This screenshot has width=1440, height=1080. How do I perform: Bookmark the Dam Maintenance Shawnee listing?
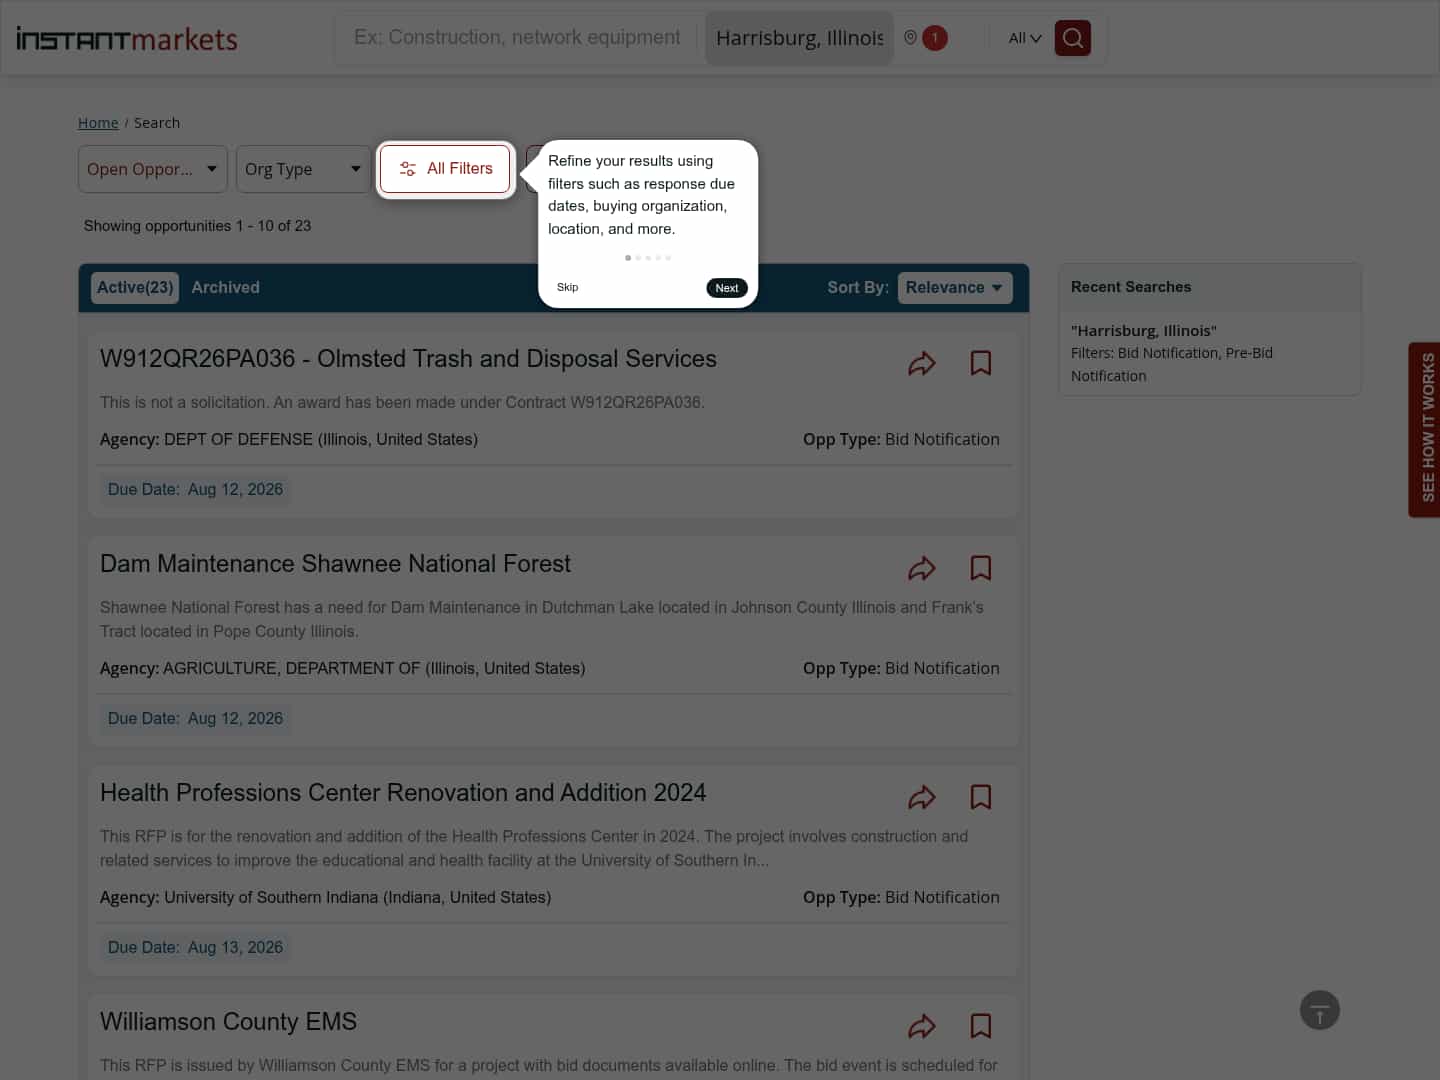(981, 568)
